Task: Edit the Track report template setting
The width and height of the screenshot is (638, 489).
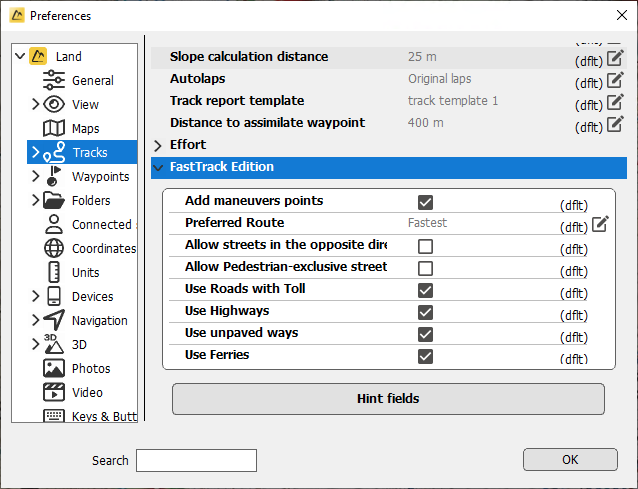Action: point(615,102)
